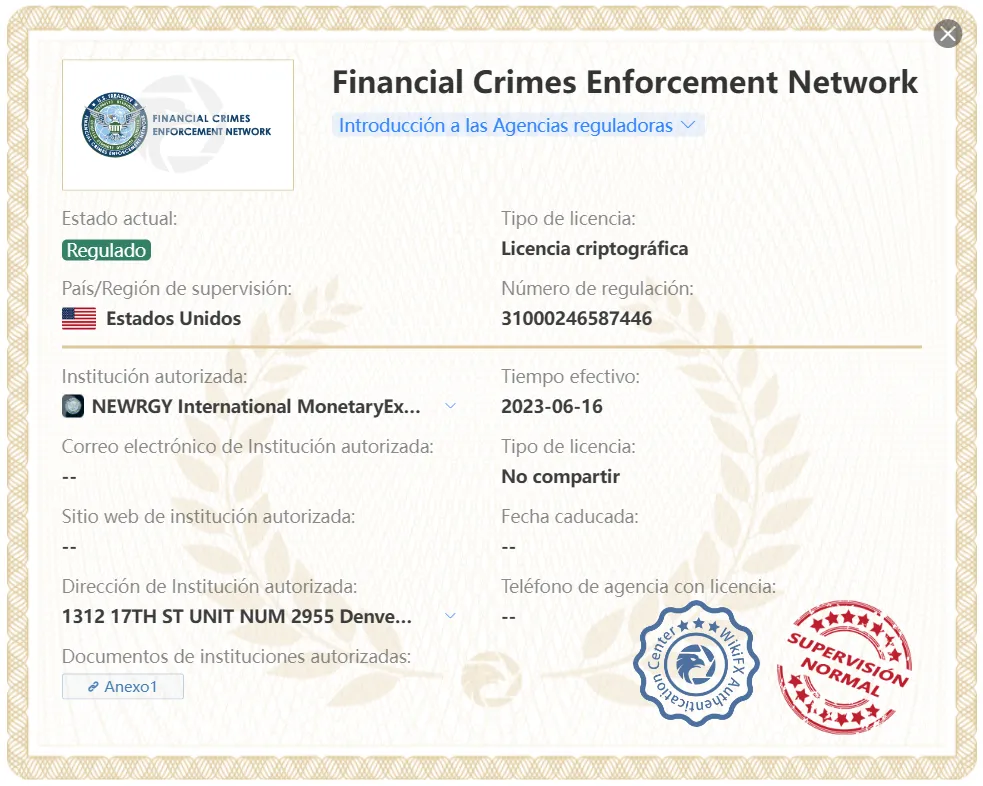Click the Estados Unidos country text
983x786 pixels.
[x=174, y=318]
